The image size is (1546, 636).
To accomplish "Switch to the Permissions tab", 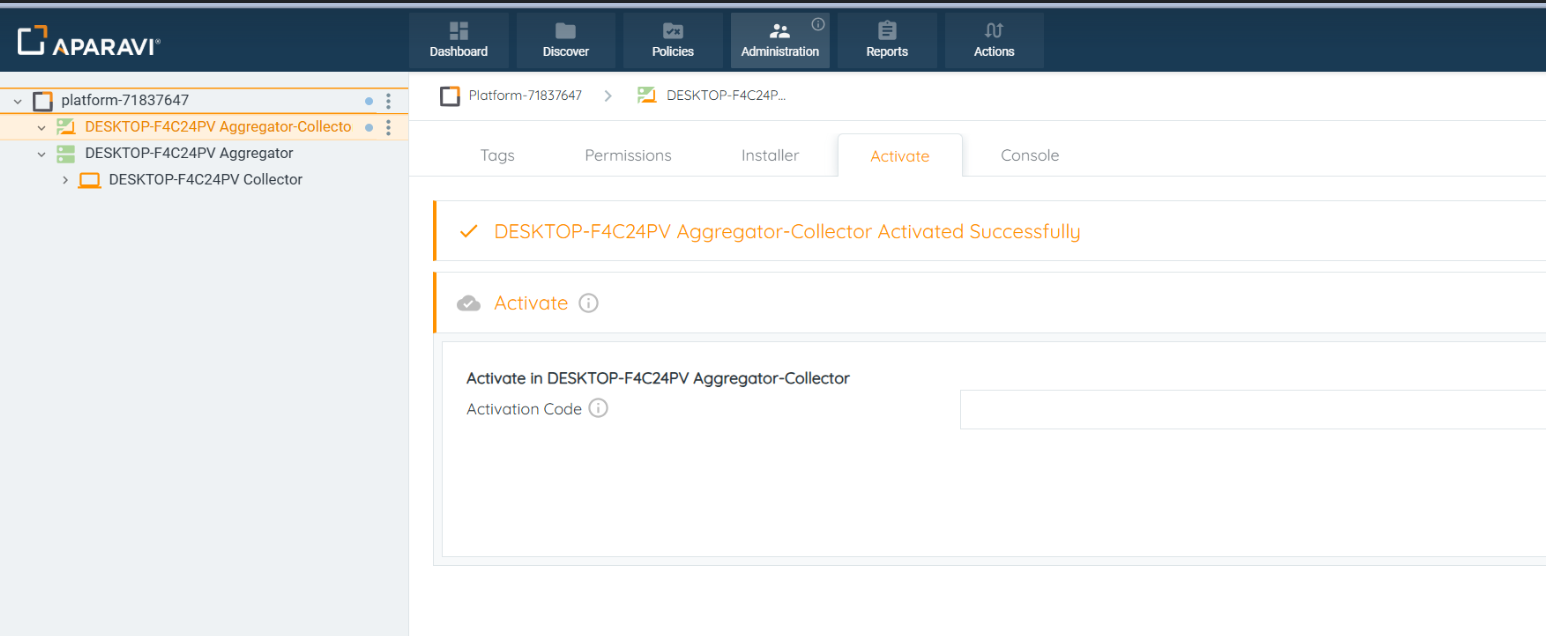I will 628,156.
